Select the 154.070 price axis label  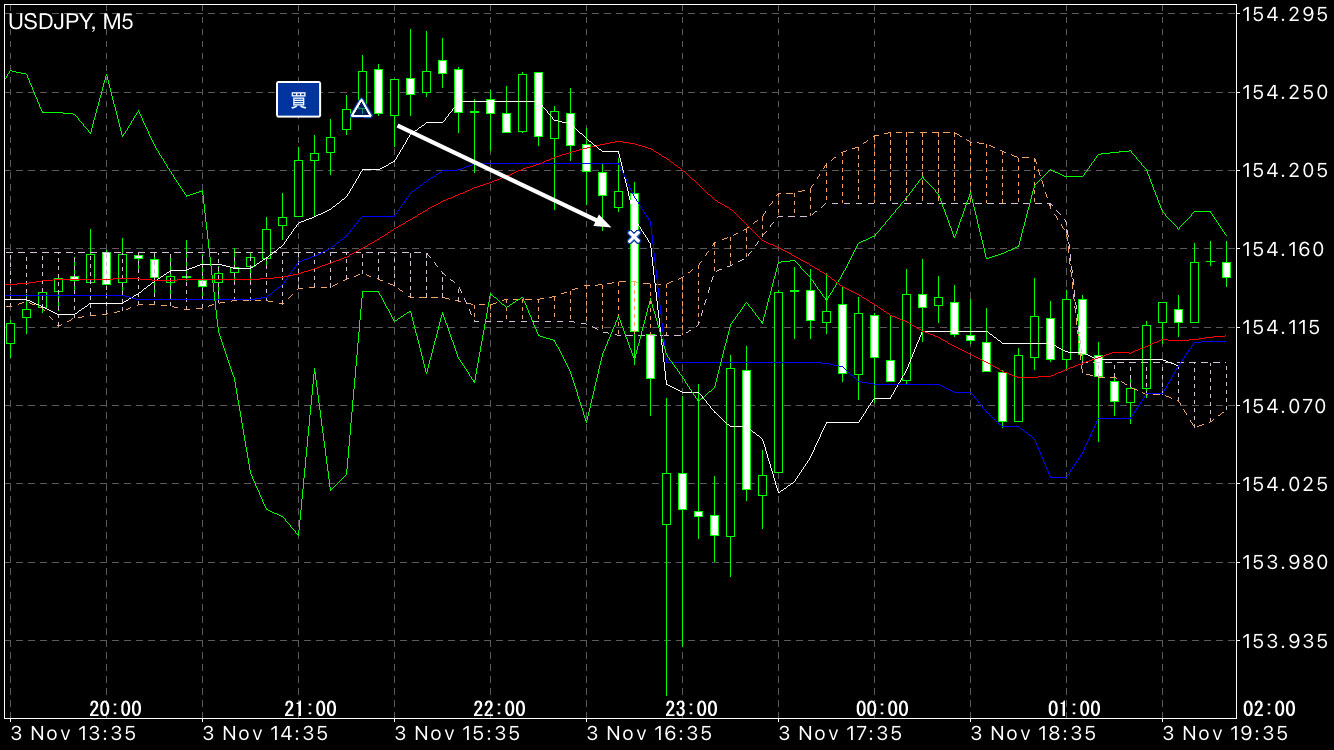(x=1282, y=406)
